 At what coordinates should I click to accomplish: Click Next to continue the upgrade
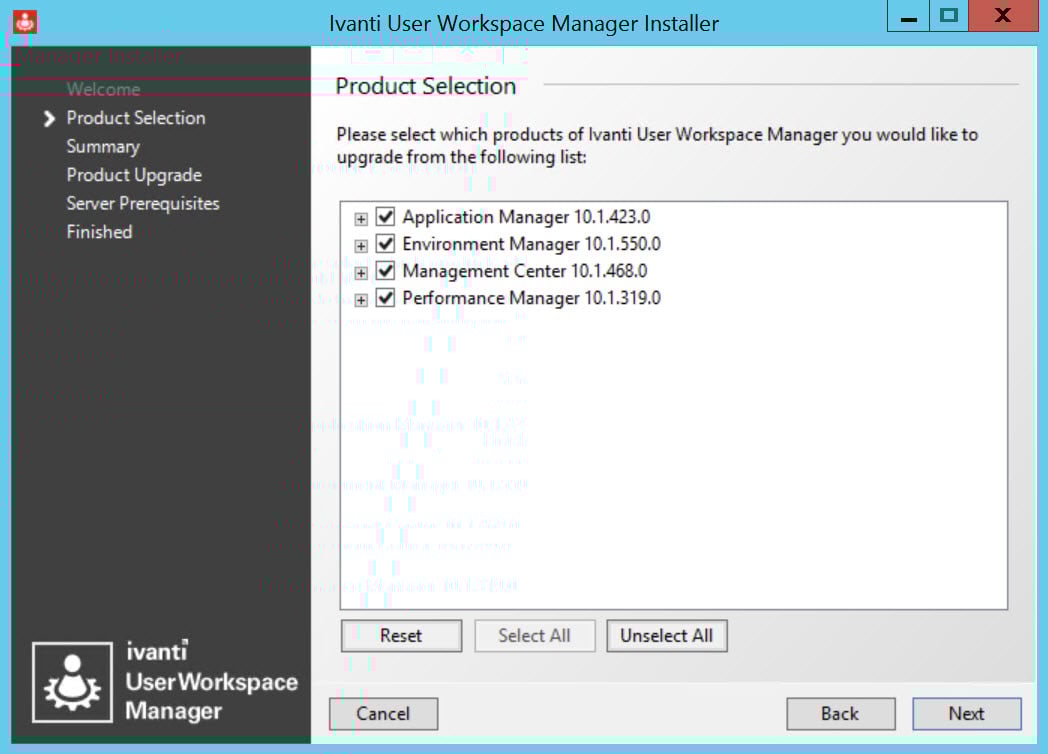966,713
